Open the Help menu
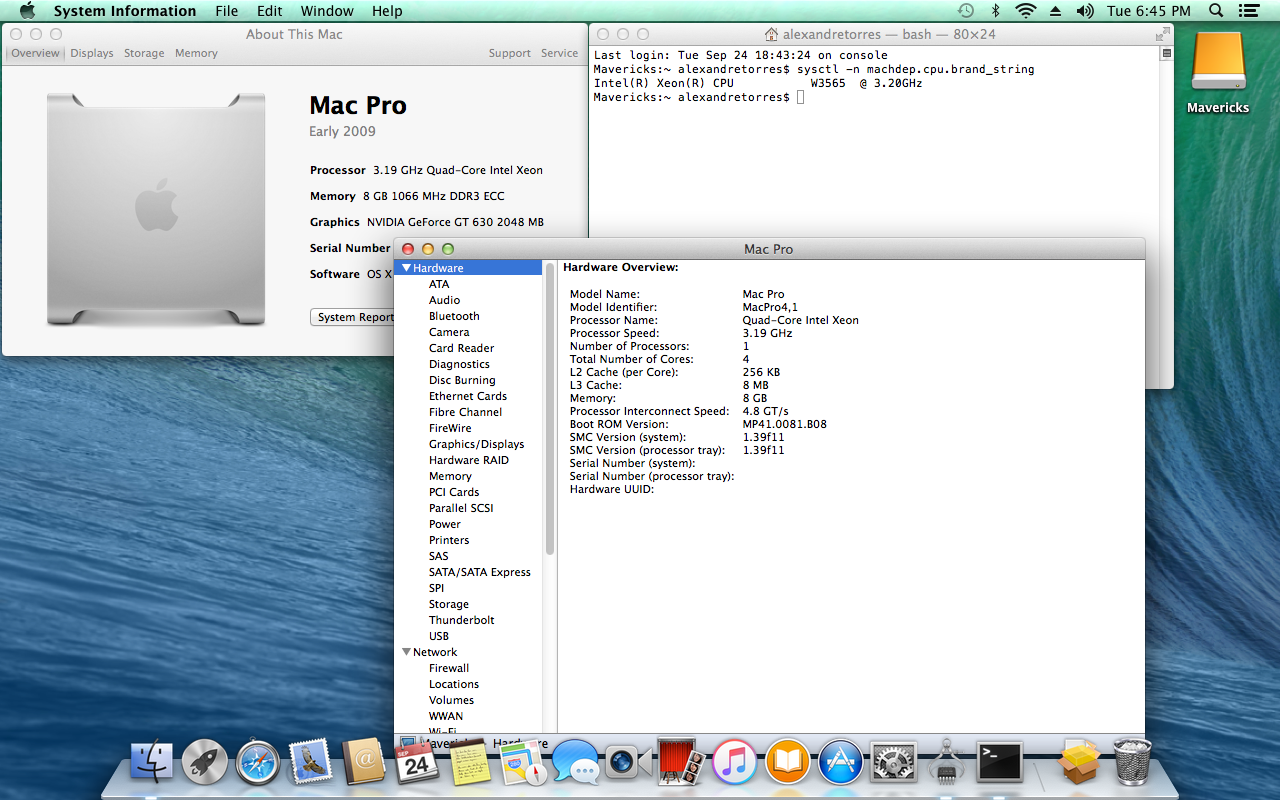 pyautogui.click(x=387, y=11)
